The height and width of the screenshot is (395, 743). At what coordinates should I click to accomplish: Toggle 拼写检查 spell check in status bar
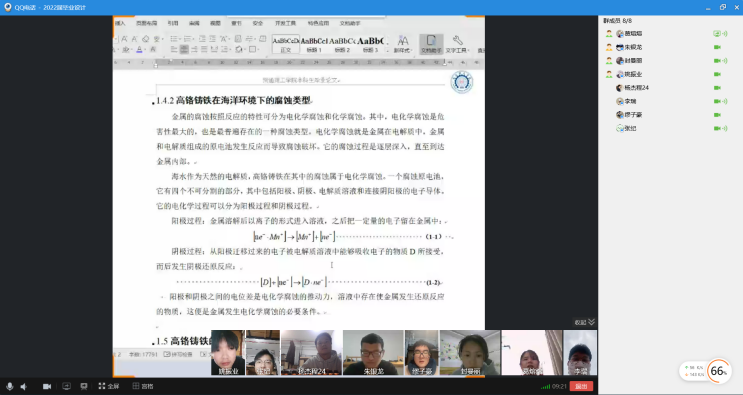pyautogui.click(x=178, y=354)
